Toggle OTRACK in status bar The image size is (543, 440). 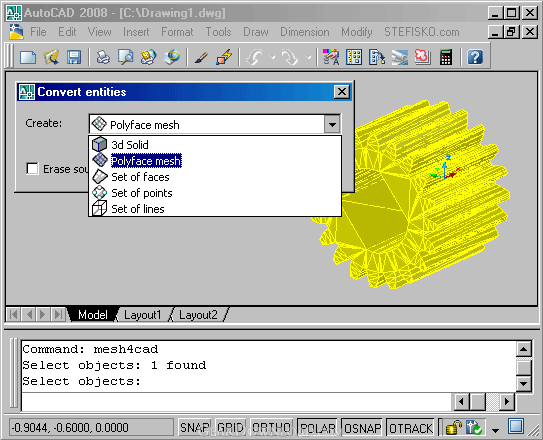tap(411, 428)
